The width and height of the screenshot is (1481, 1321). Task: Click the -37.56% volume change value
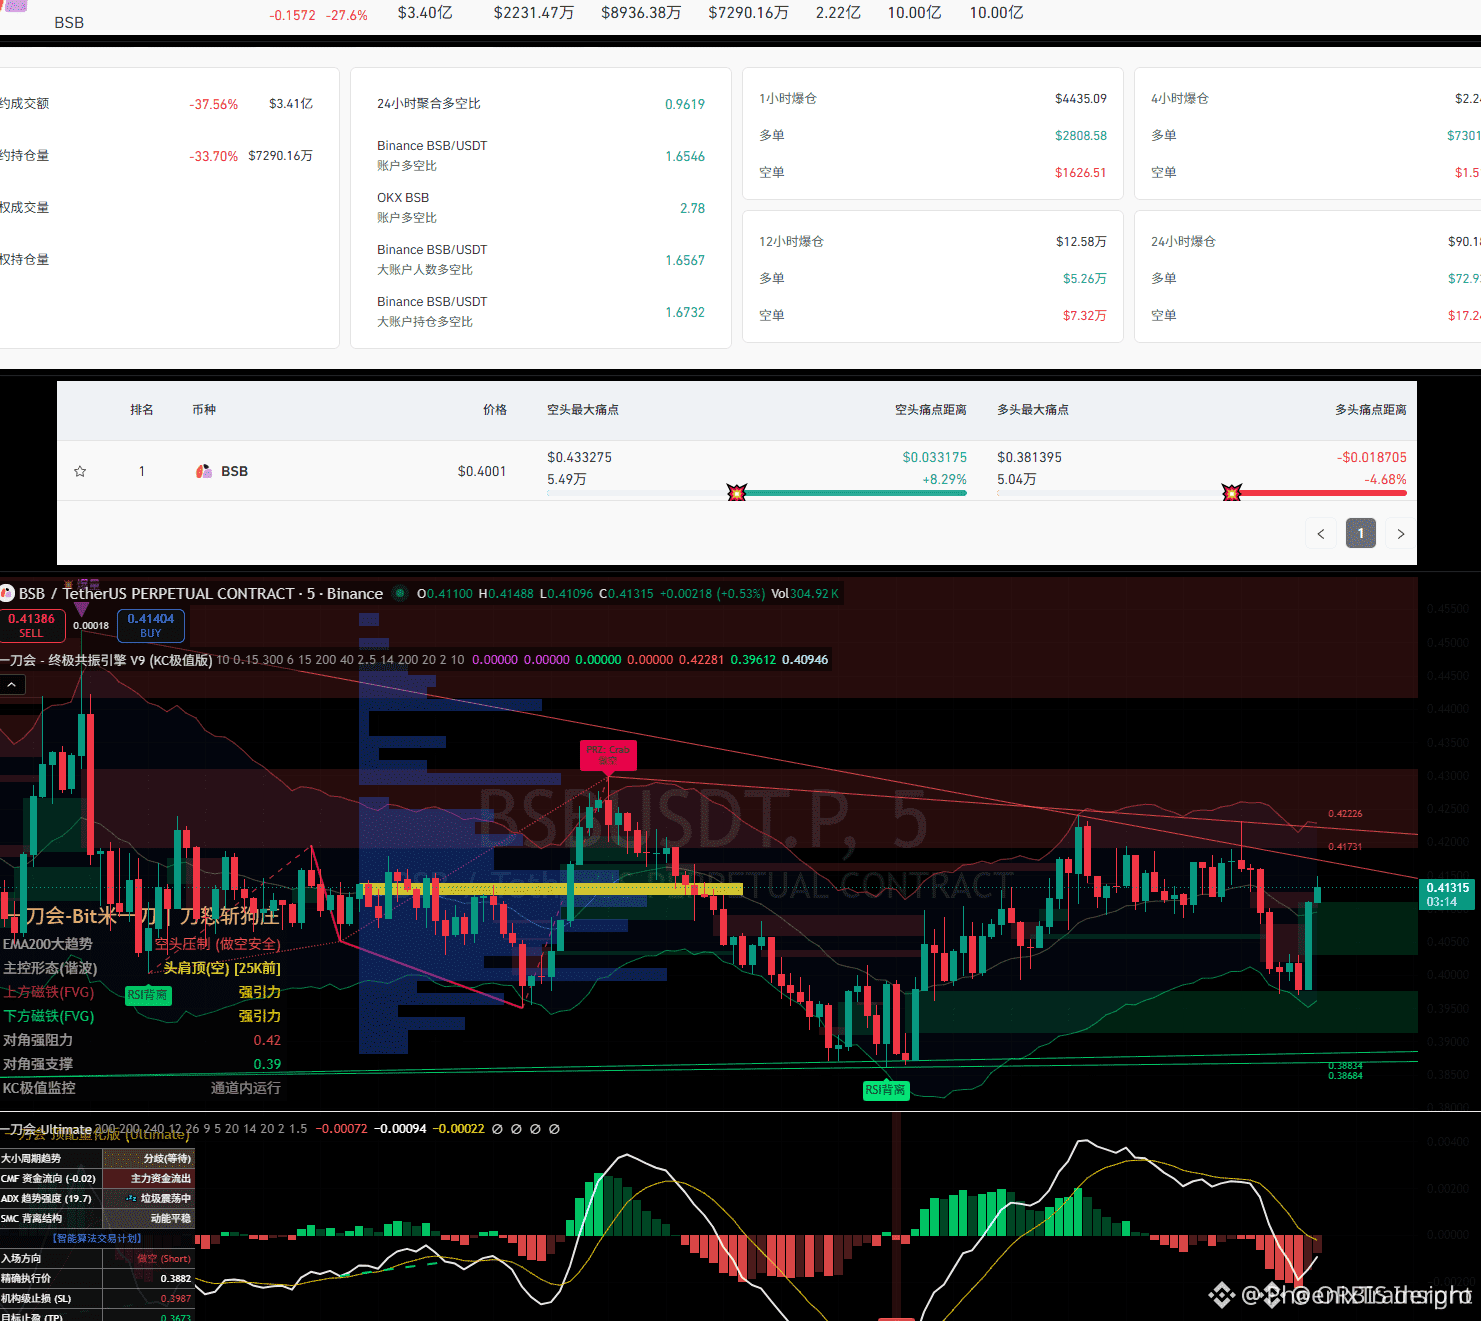pyautogui.click(x=214, y=104)
